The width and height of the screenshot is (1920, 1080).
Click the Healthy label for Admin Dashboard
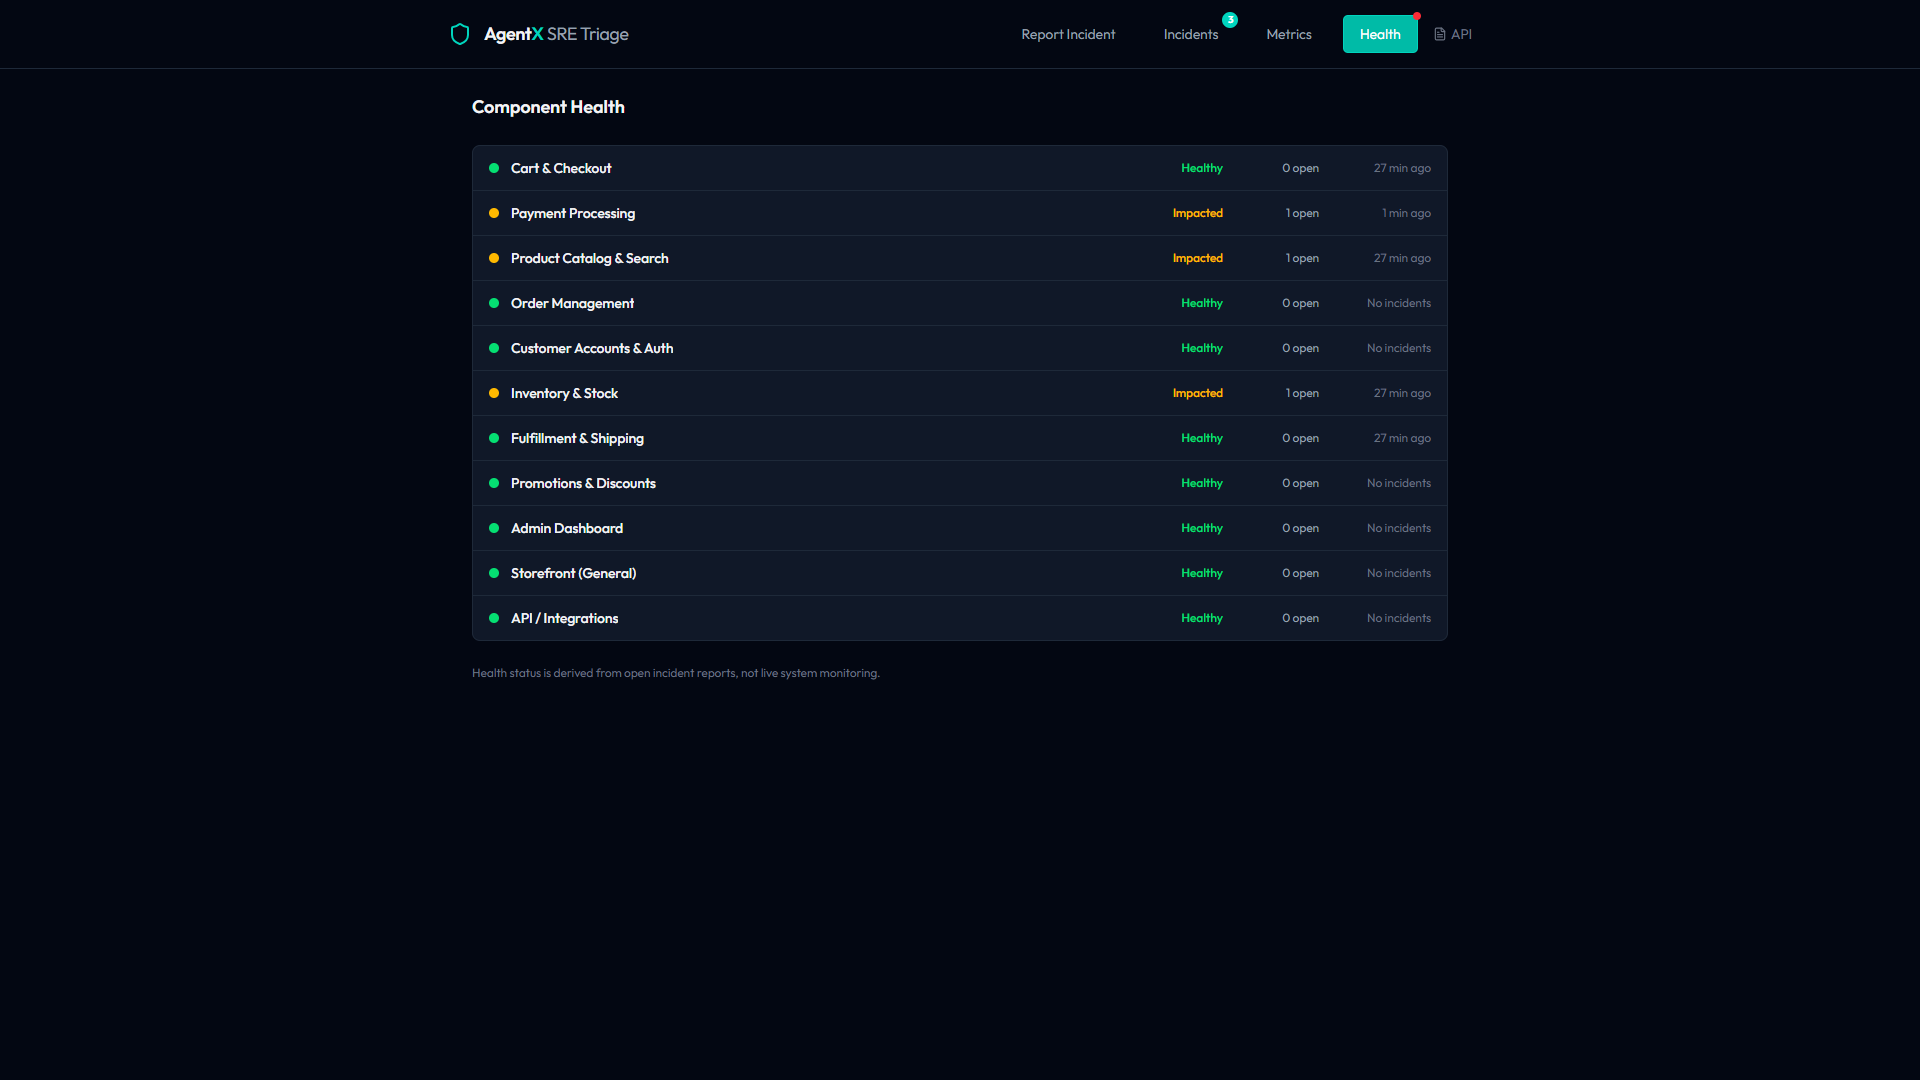[x=1200, y=528]
